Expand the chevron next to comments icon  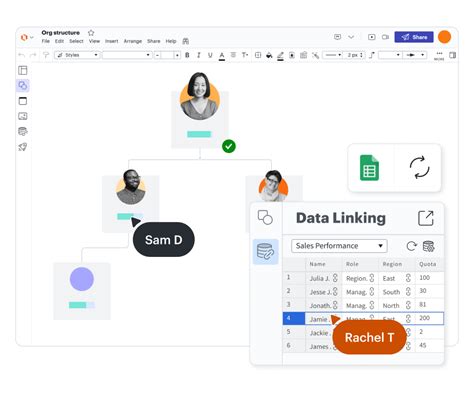pyautogui.click(x=351, y=37)
